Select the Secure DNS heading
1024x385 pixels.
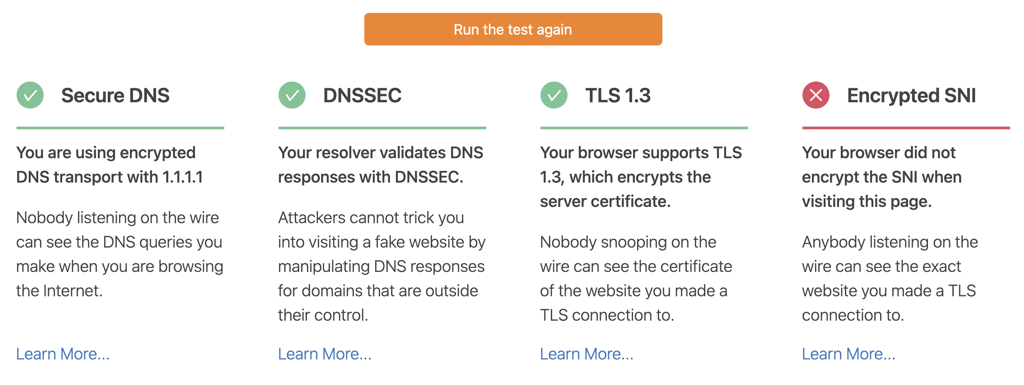(116, 96)
